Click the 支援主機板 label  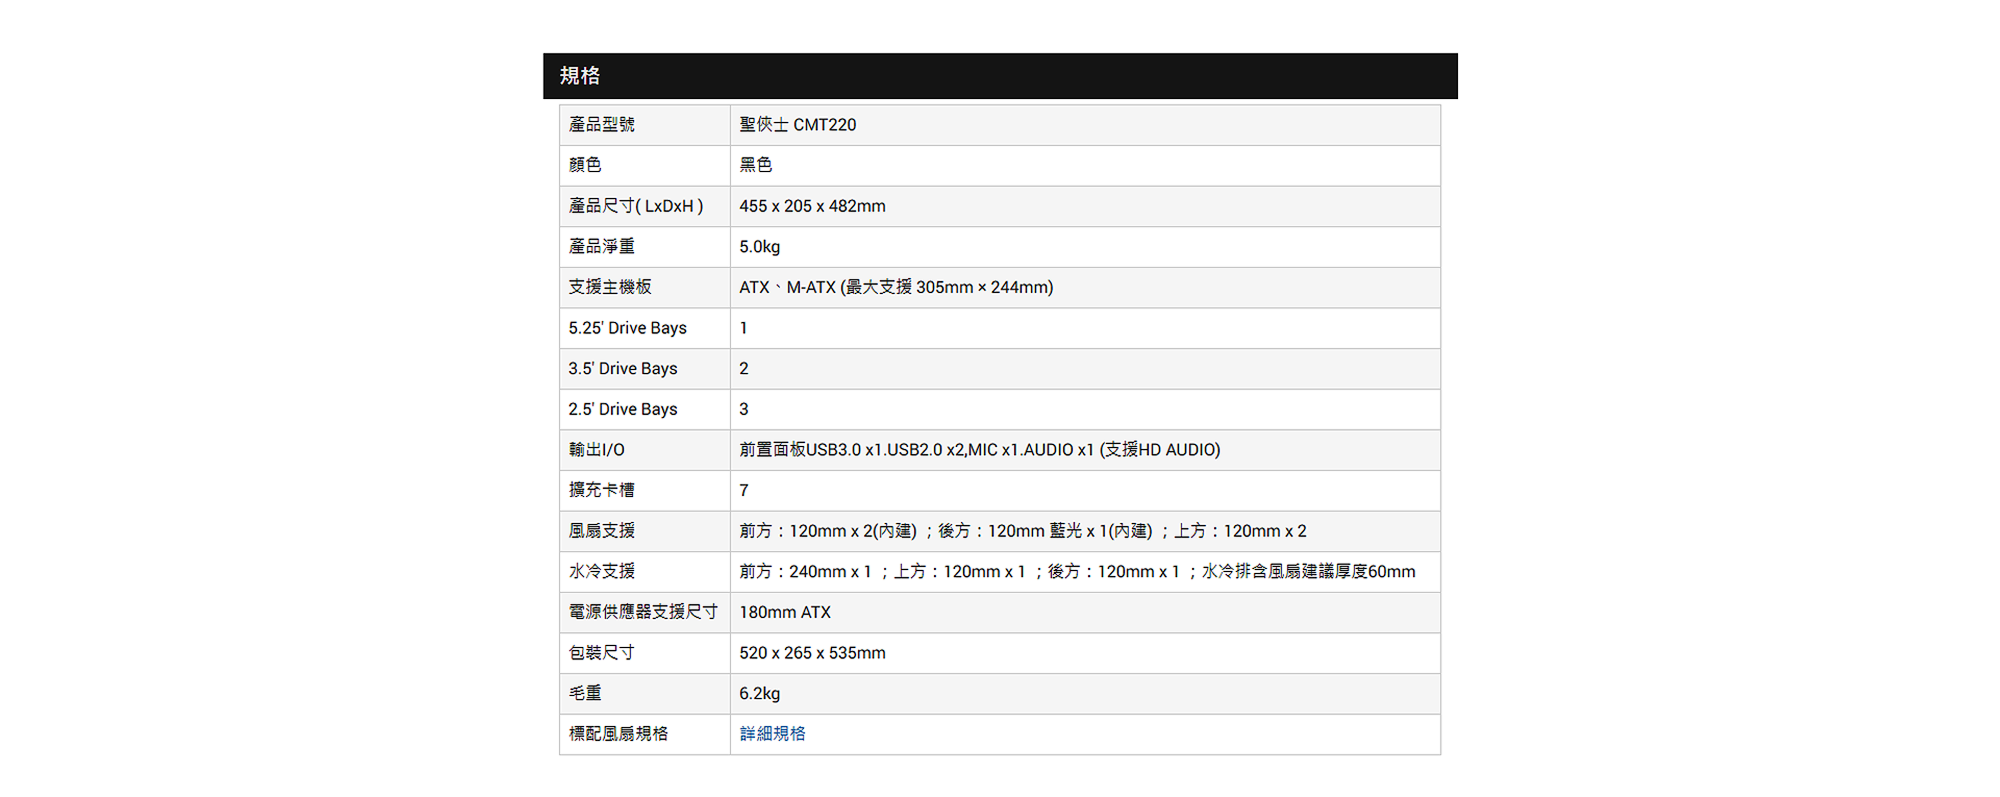[610, 287]
